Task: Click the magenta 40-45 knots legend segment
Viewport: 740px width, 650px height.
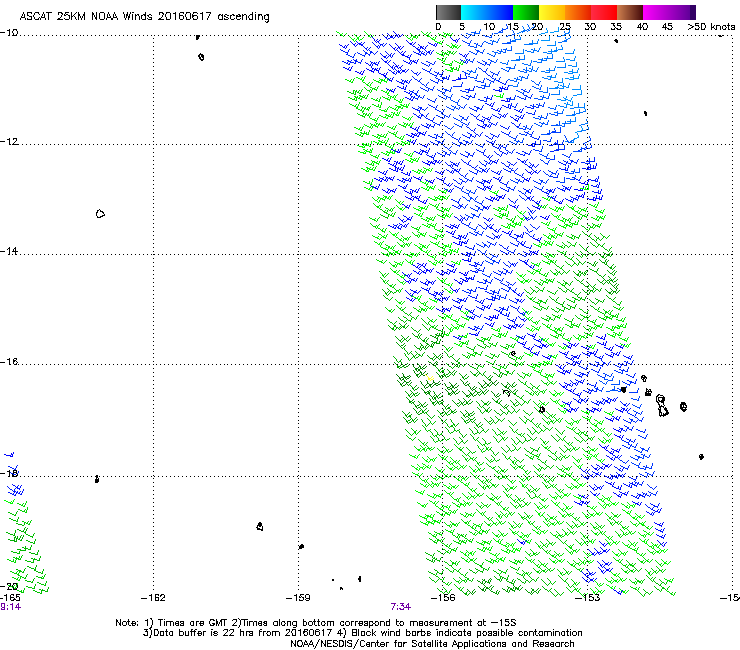Action: pyautogui.click(x=656, y=12)
